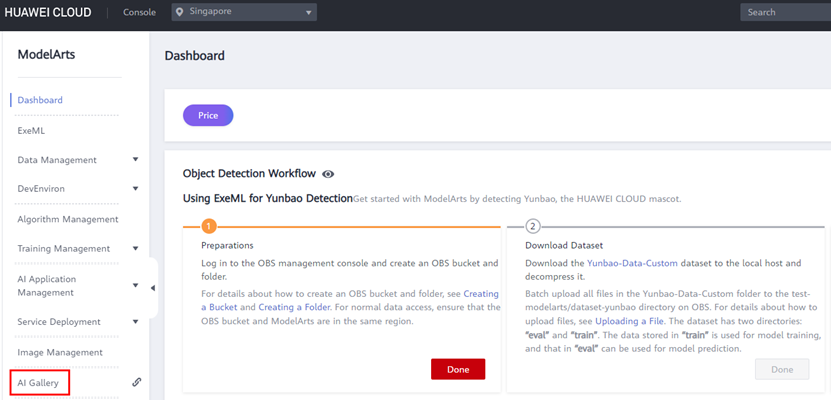Expand the DevEnviron submenu arrow
The width and height of the screenshot is (831, 400).
(135, 189)
